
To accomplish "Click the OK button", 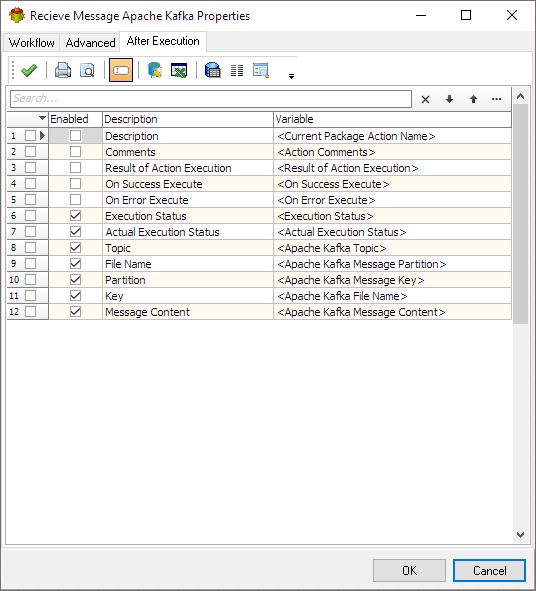I will click(409, 571).
